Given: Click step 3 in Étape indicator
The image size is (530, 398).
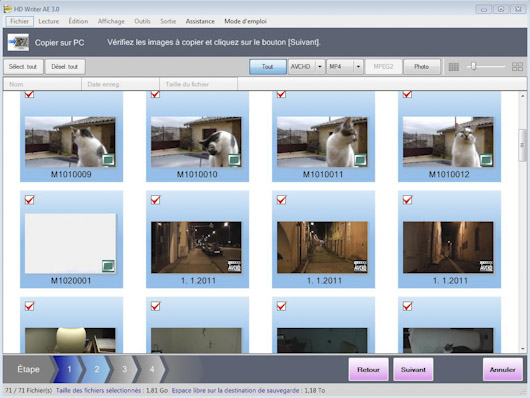Looking at the screenshot, I should click(x=124, y=369).
